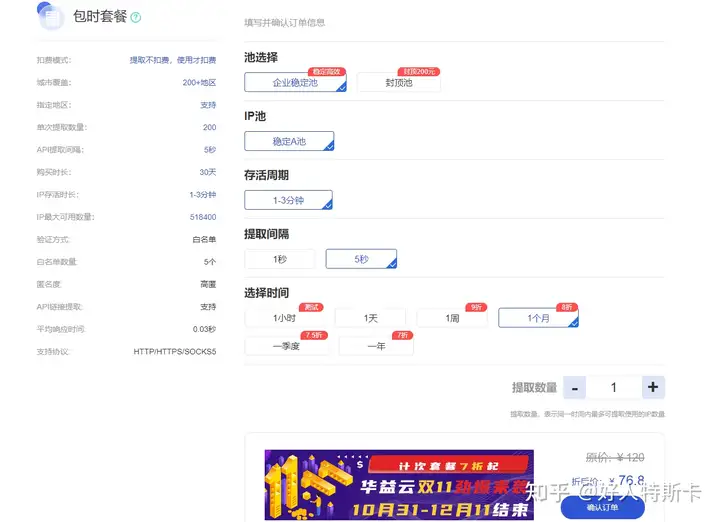Click the 5个 whitelist count value

point(210,262)
